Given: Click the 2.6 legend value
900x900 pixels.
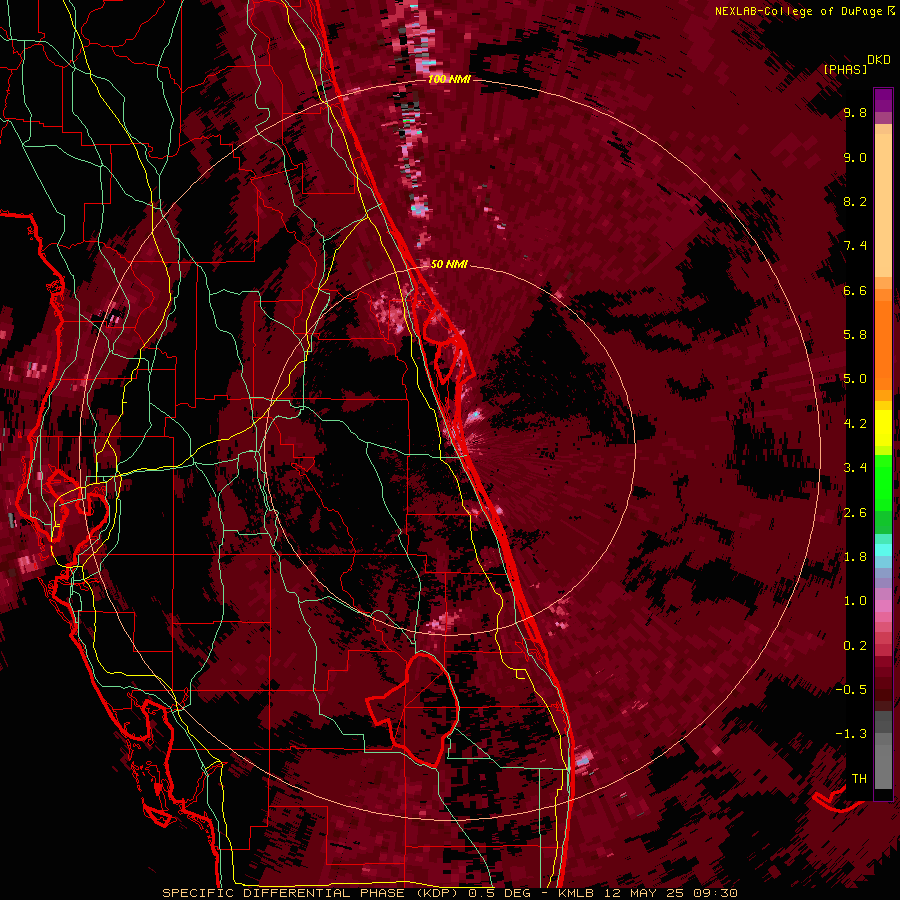Looking at the screenshot, I should tap(855, 513).
